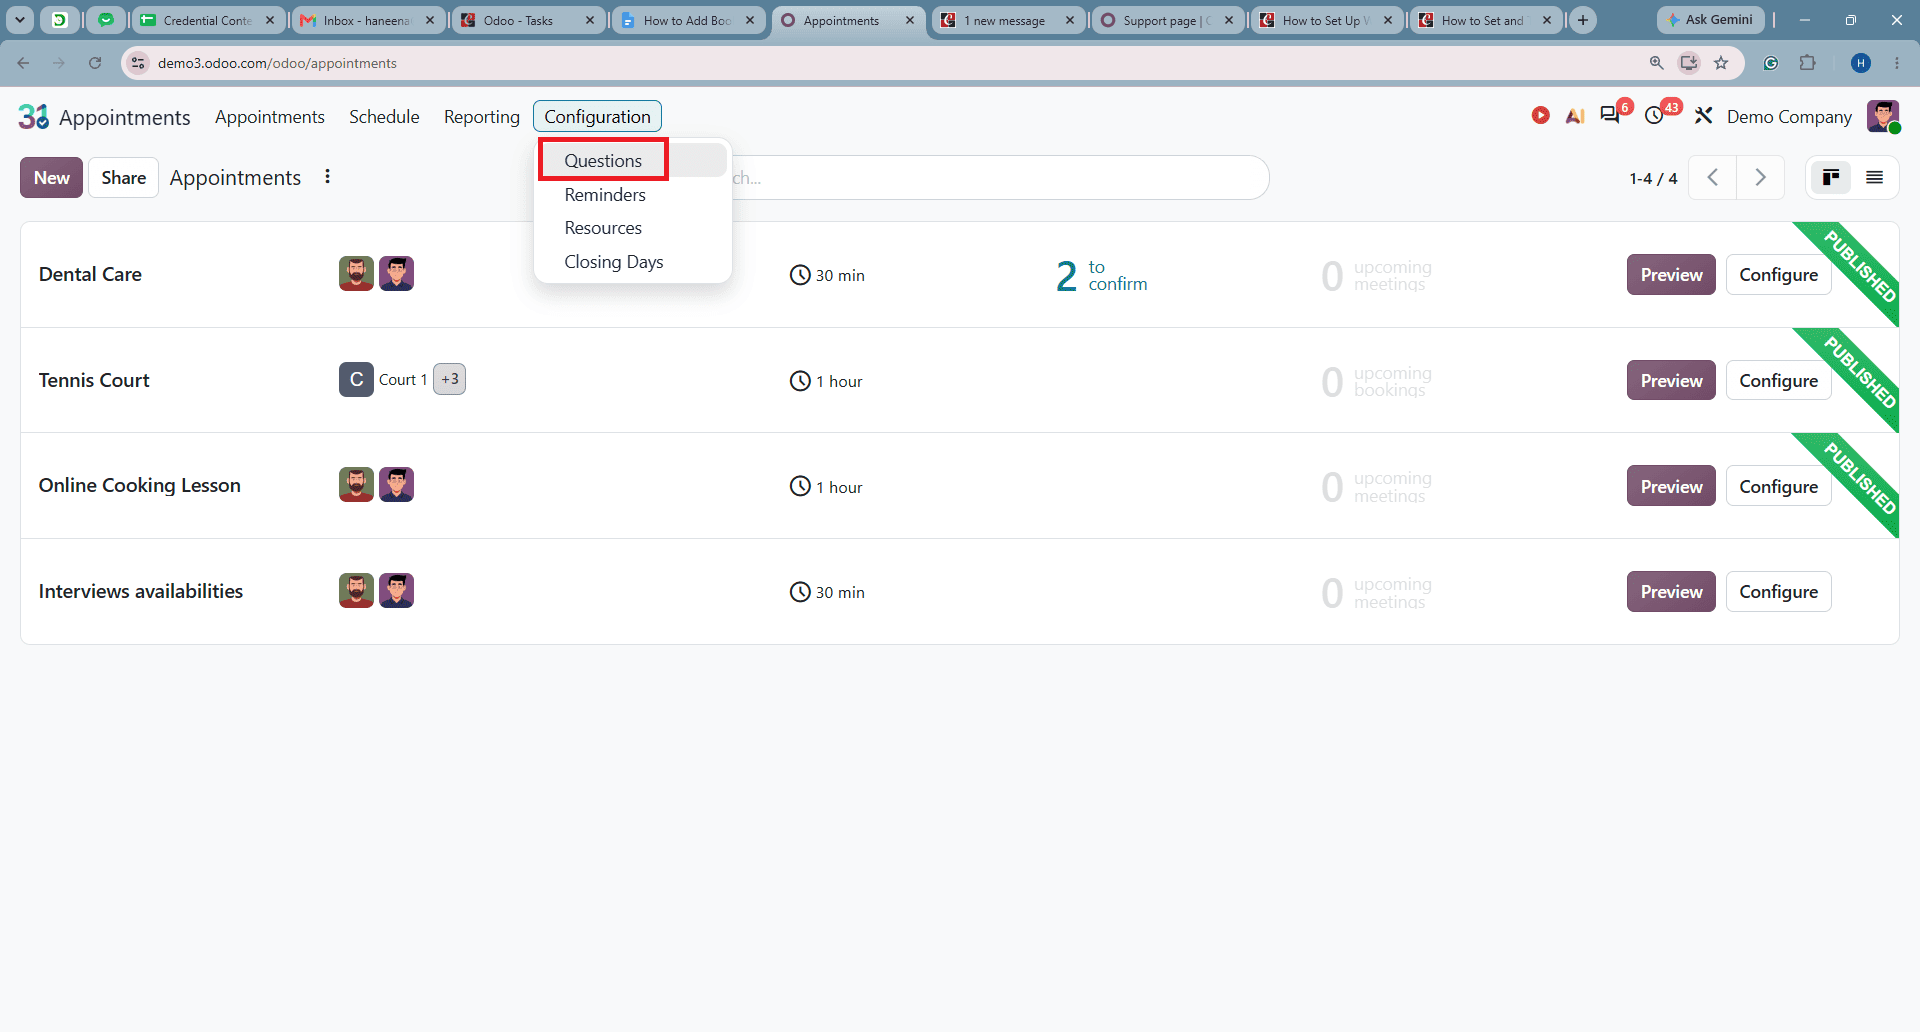
Task: Click the Share button
Action: (x=124, y=177)
